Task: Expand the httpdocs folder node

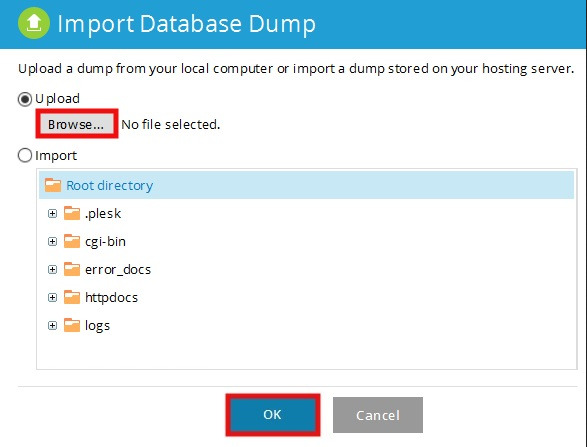Action: coord(52,298)
